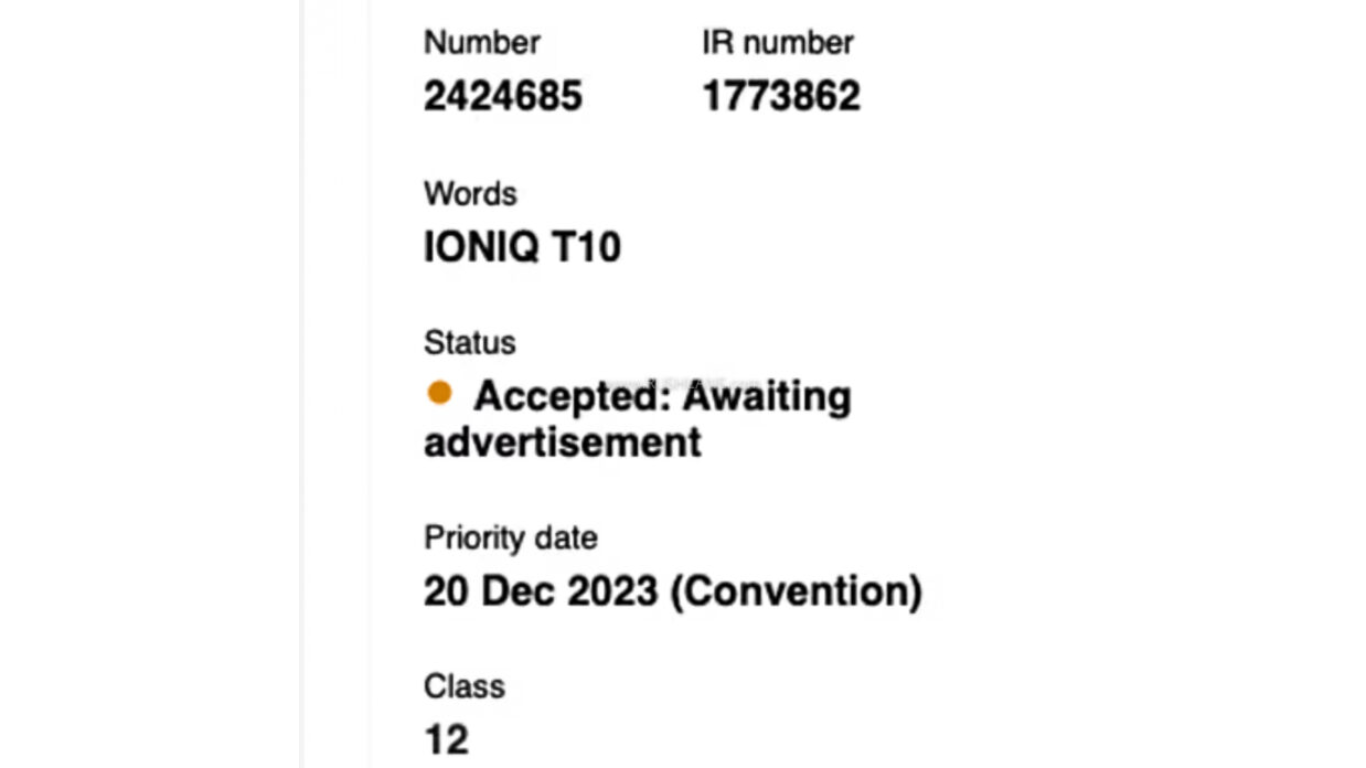Click the "Words" field label
Screen dimensions: 1366x768
(470, 193)
